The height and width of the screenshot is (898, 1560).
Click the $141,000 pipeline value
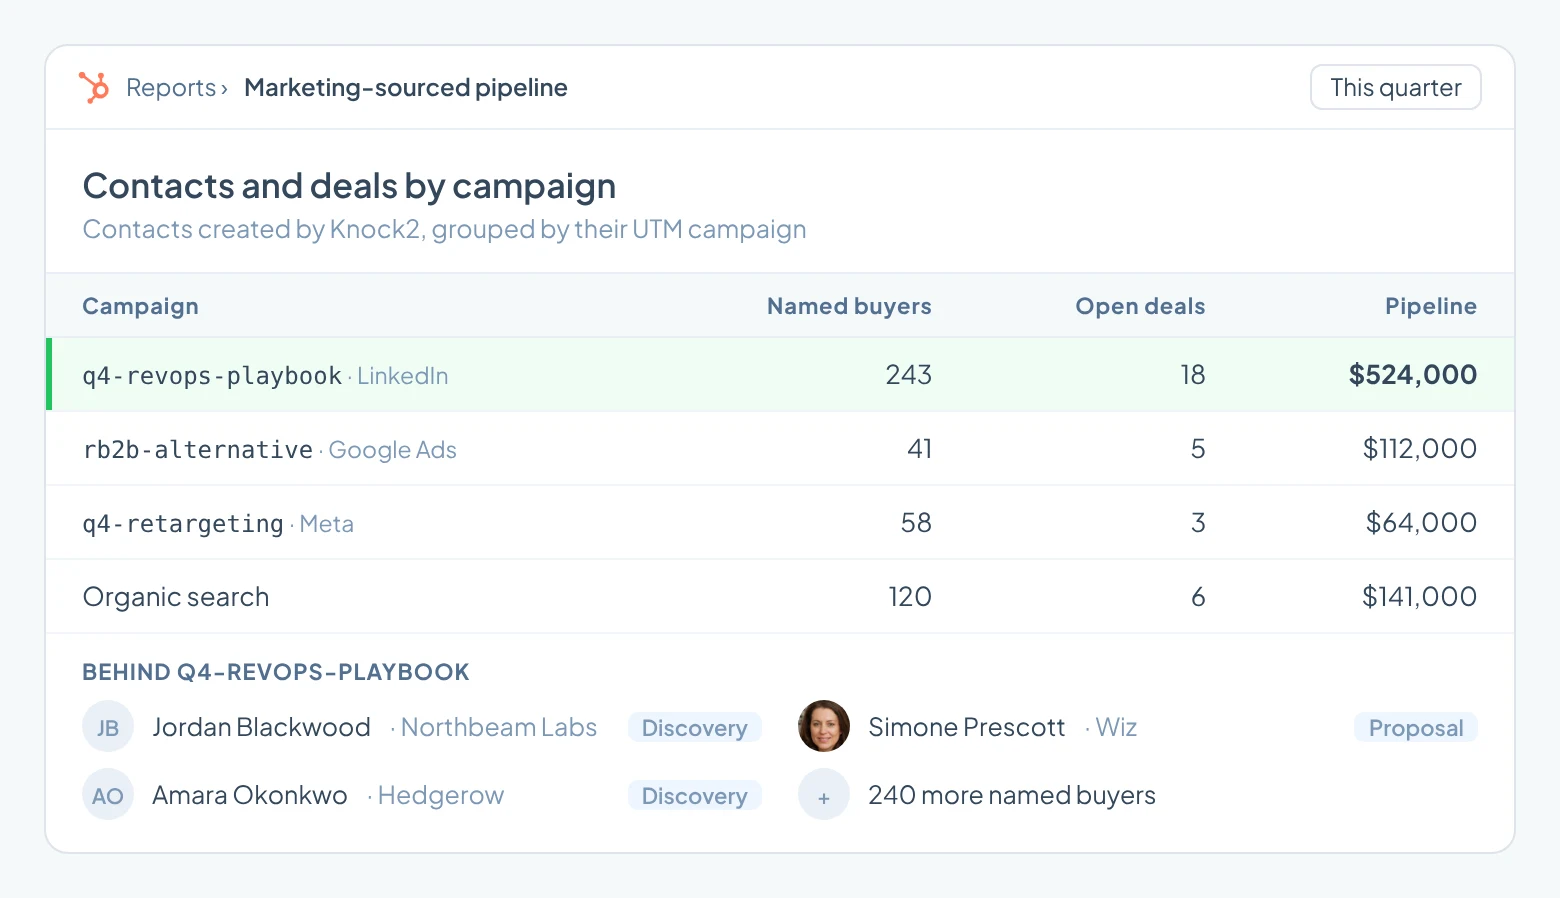[1419, 597]
